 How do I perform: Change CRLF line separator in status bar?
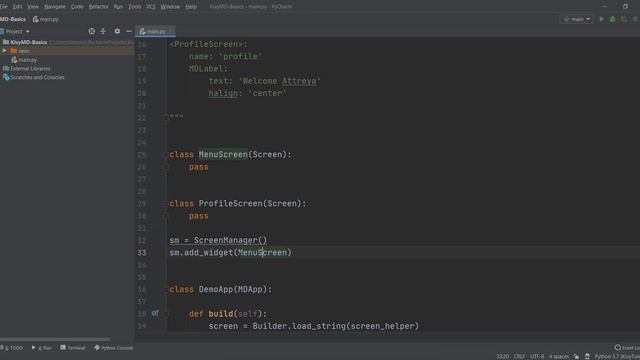tap(519, 356)
